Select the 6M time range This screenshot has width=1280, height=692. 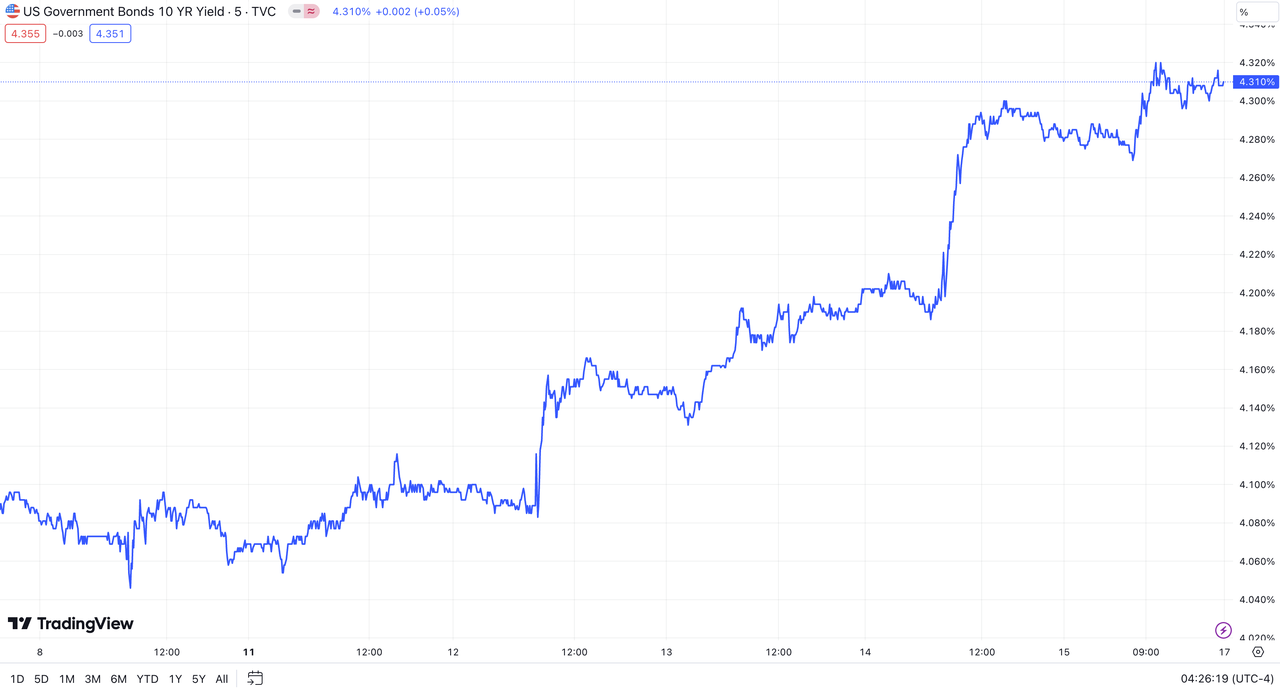[118, 679]
